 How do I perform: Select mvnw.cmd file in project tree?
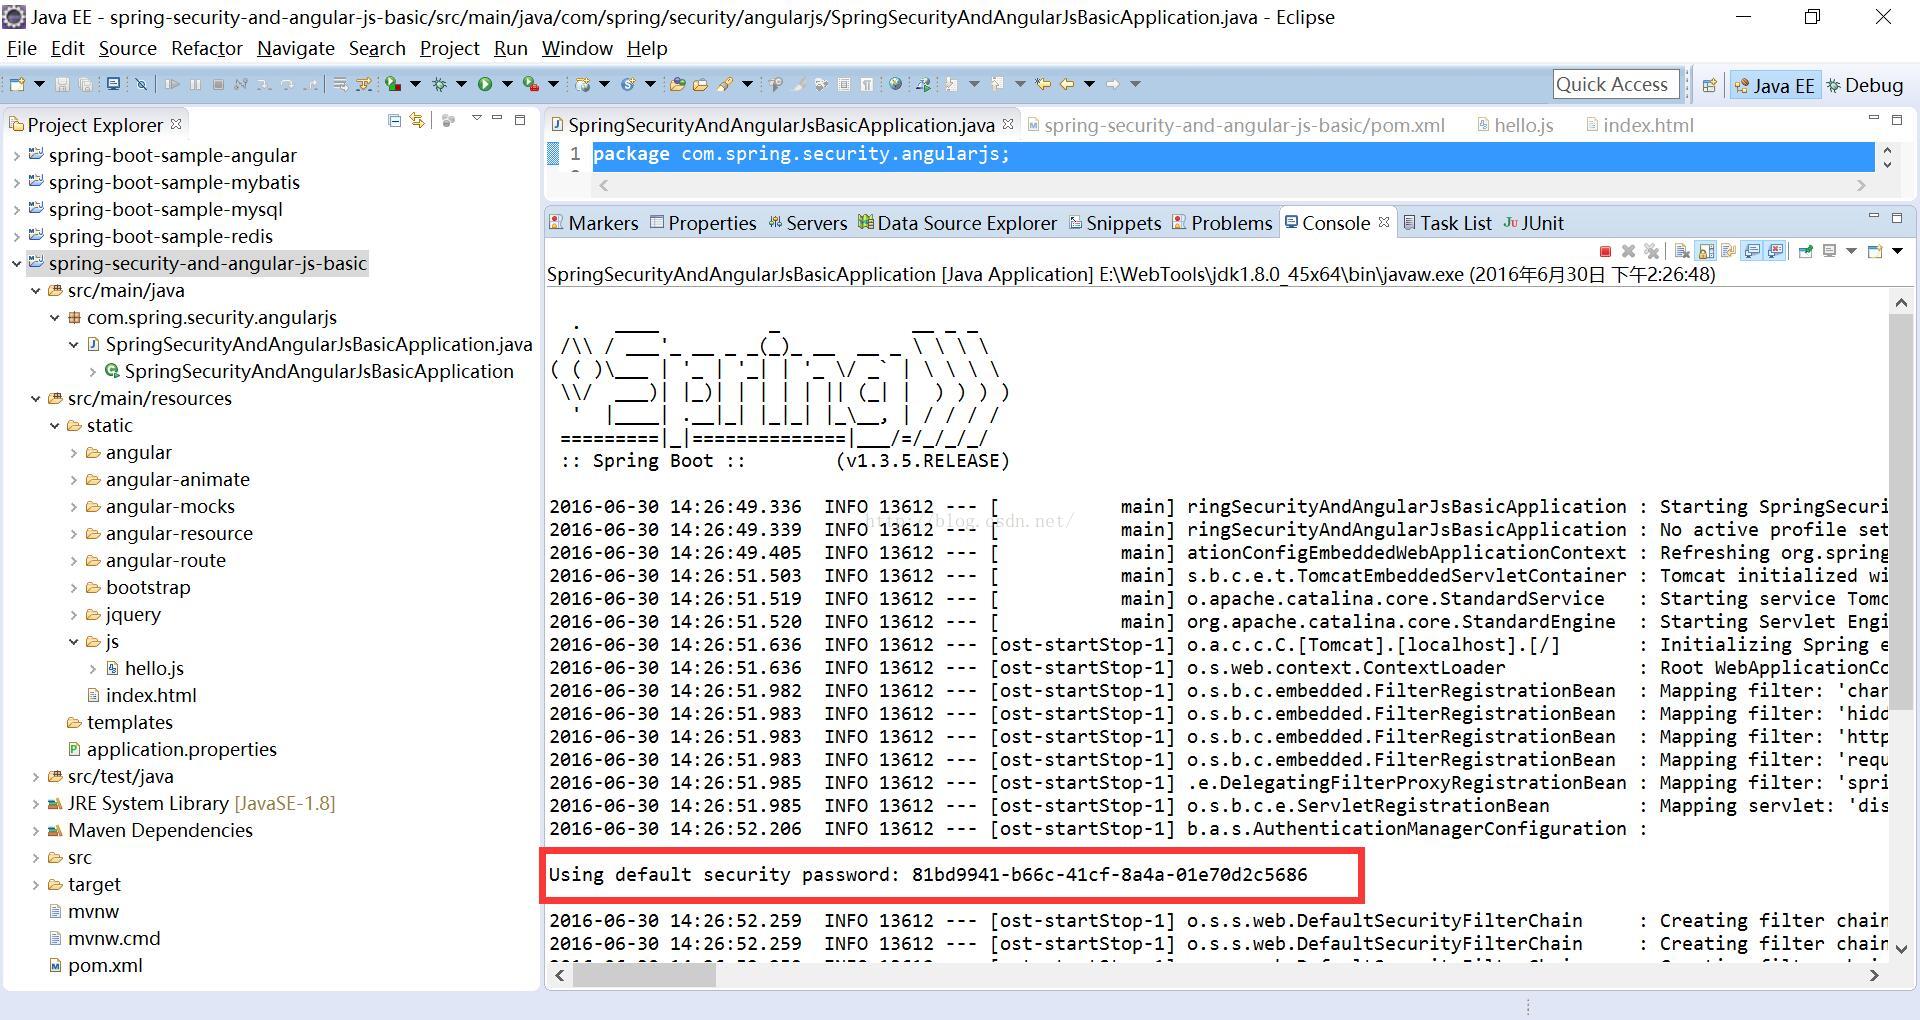point(105,938)
